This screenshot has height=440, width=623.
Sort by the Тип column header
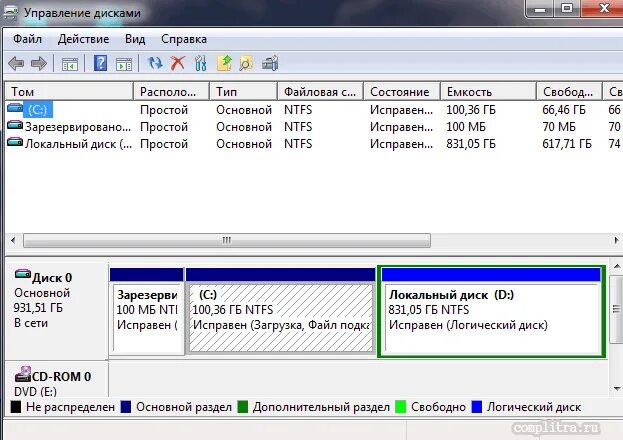[244, 91]
